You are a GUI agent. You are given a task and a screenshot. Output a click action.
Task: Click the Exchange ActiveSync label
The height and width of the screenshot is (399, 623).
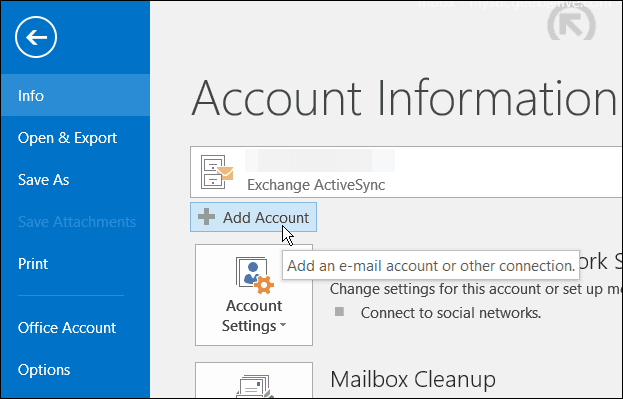(x=316, y=185)
